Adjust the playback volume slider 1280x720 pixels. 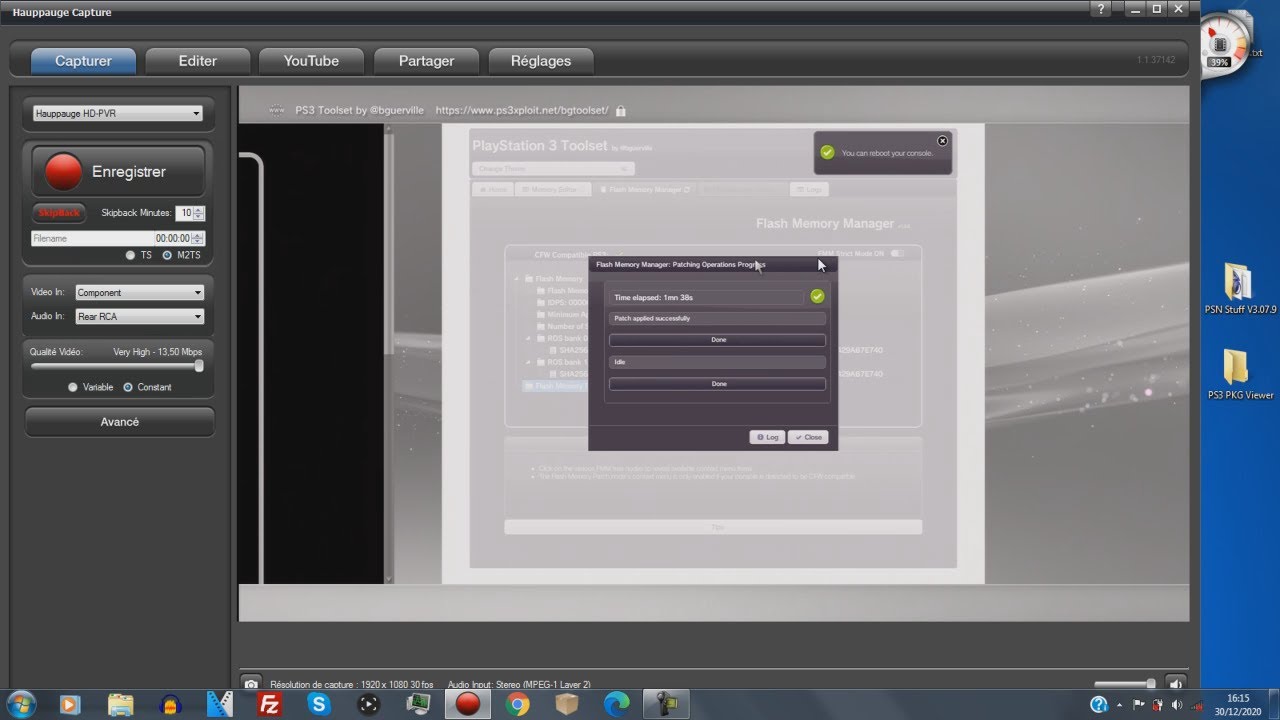(1150, 684)
